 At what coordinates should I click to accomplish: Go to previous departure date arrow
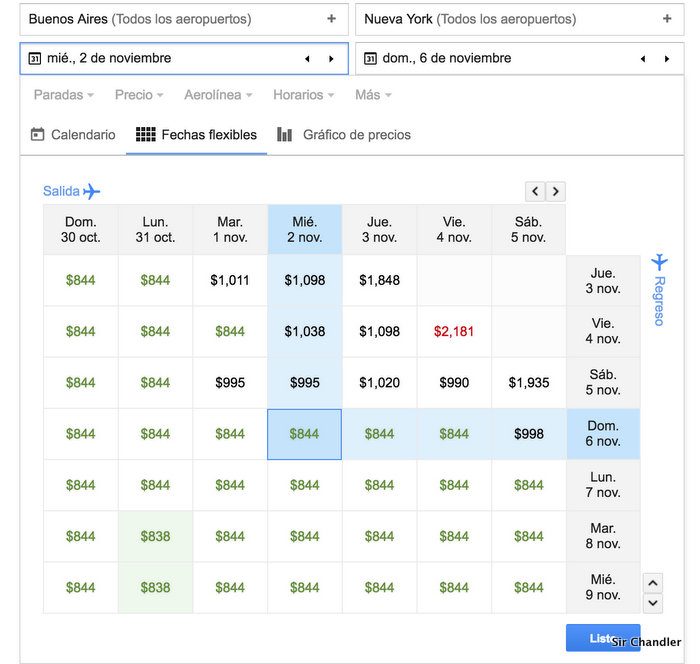[307, 58]
